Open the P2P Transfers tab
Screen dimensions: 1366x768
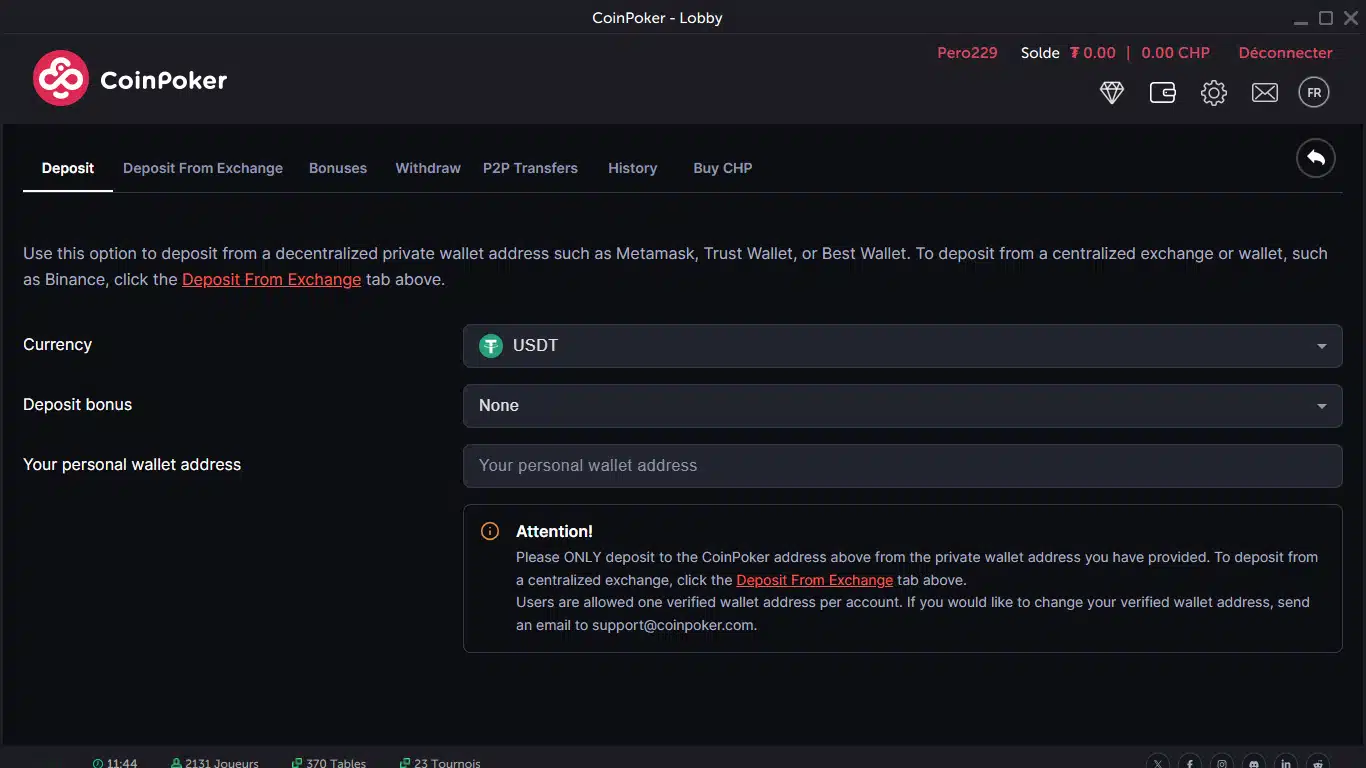(x=530, y=168)
